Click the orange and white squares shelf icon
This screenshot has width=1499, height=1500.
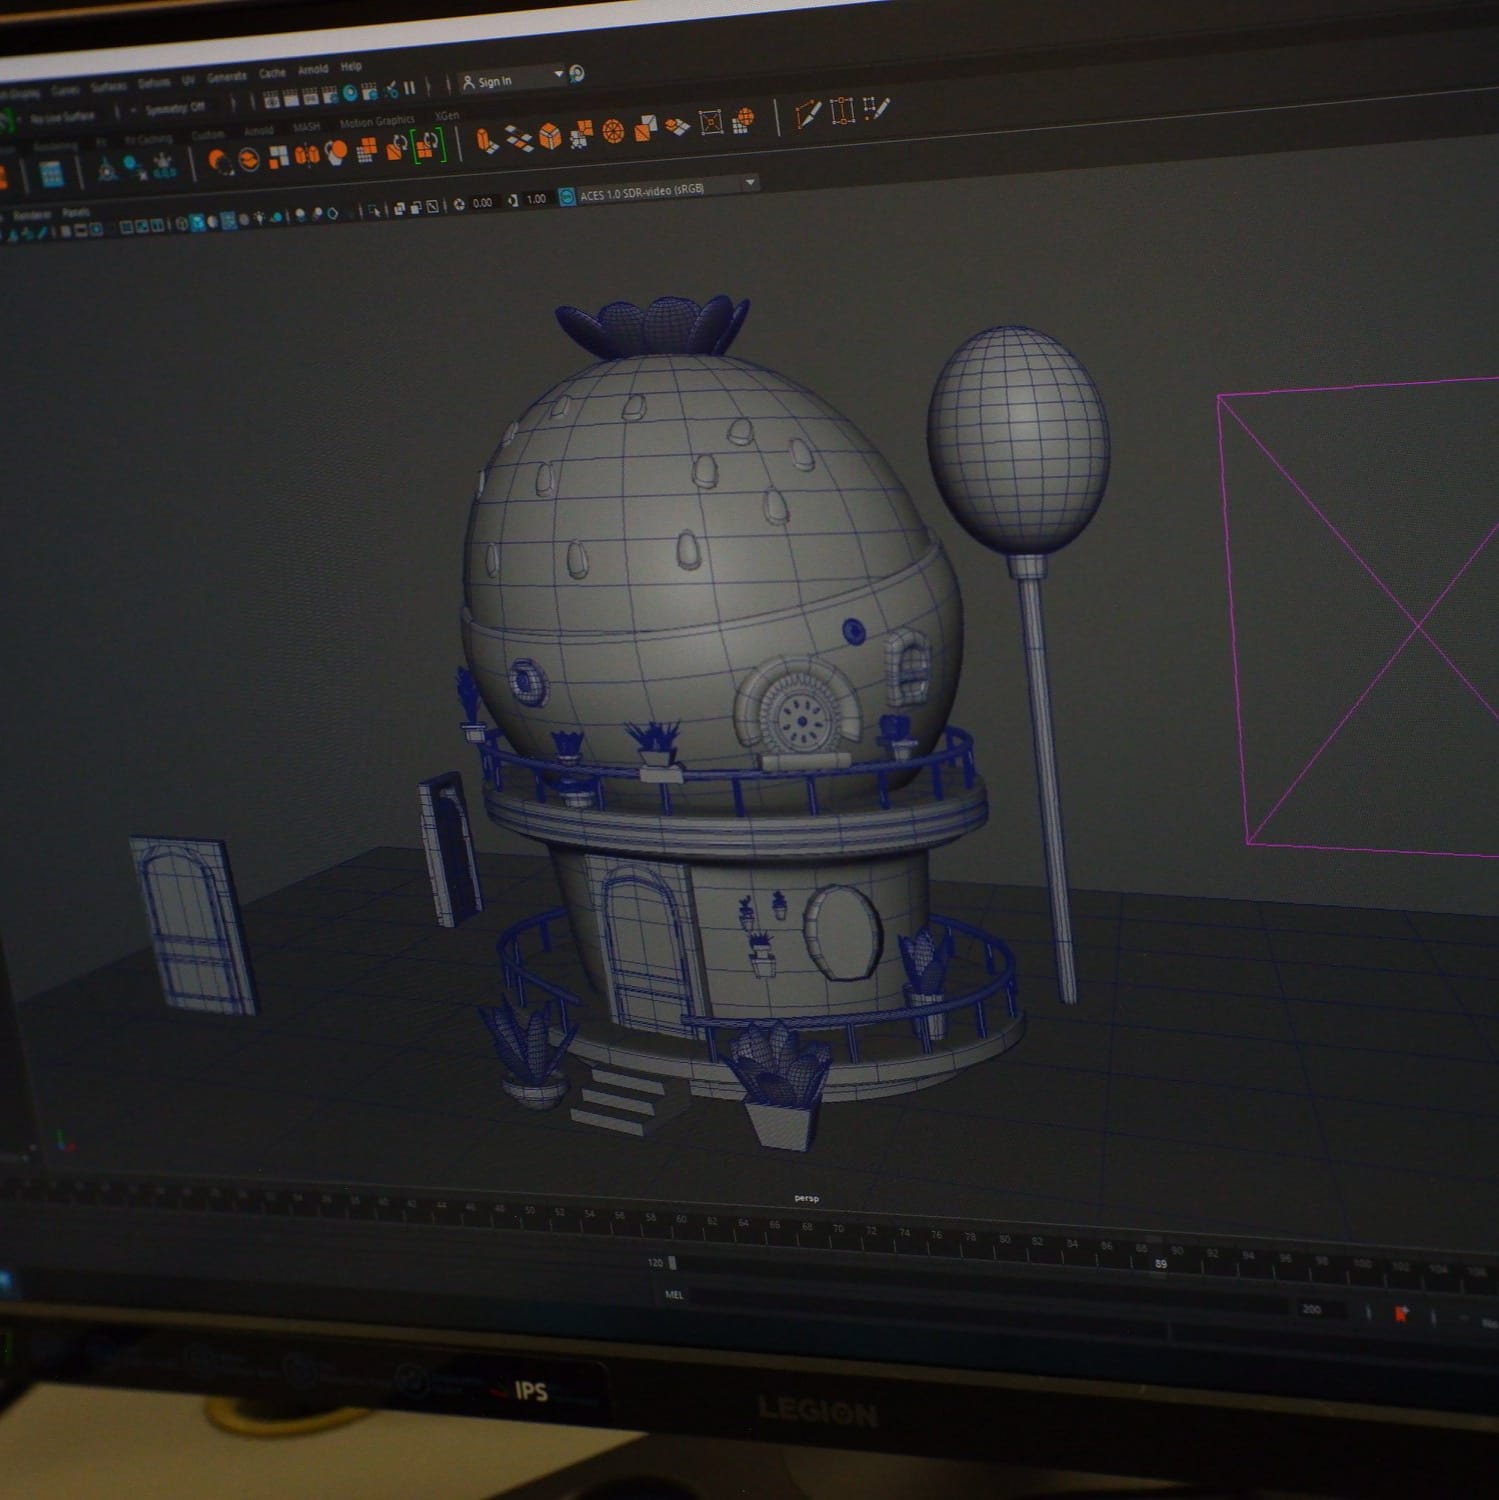click(x=279, y=157)
